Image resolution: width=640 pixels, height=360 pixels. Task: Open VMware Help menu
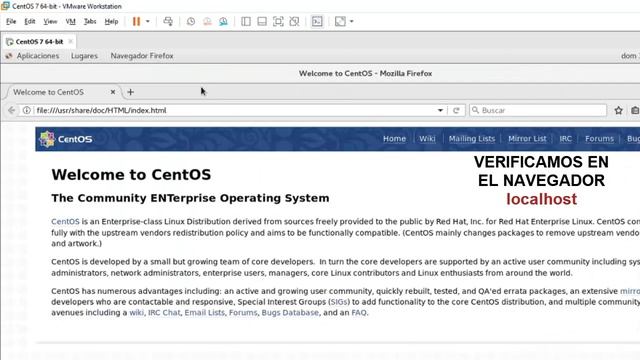(111, 21)
